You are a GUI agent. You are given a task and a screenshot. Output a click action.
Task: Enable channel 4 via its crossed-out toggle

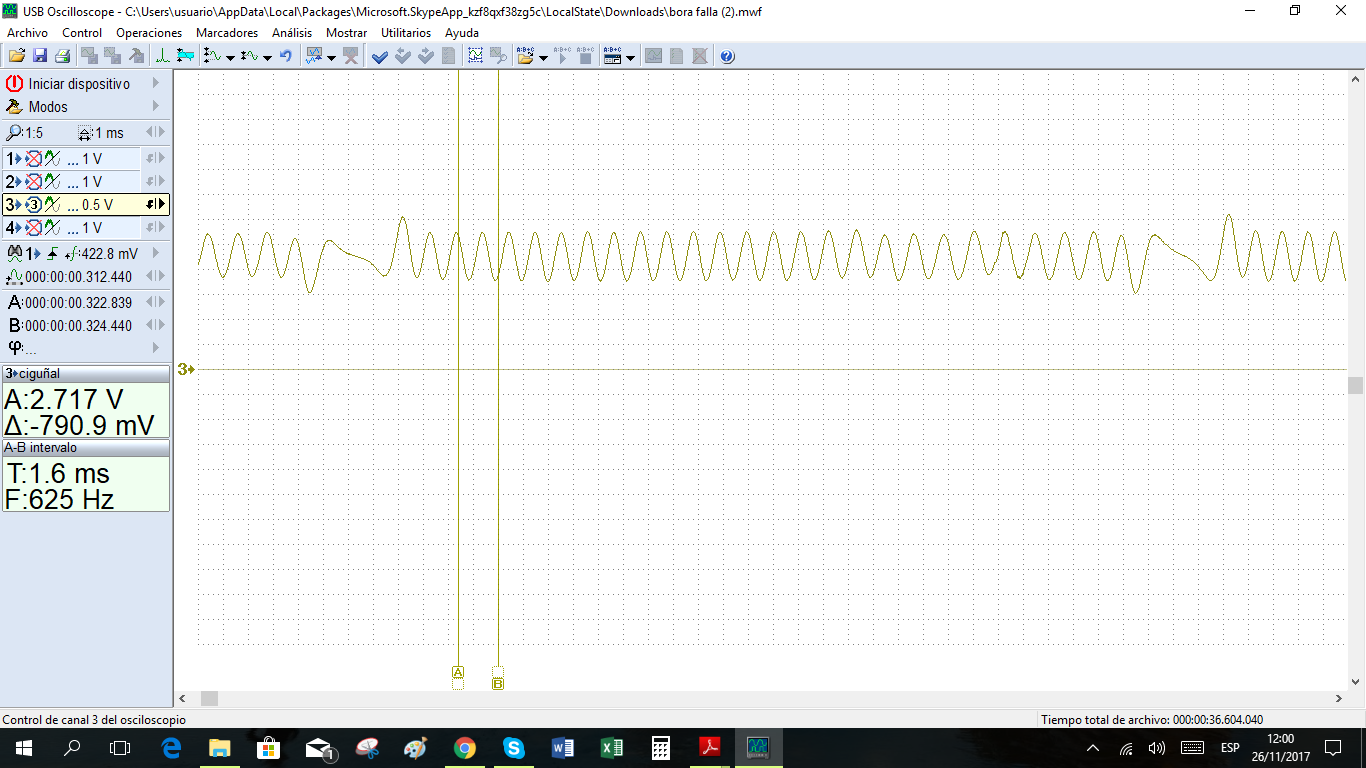(33, 228)
